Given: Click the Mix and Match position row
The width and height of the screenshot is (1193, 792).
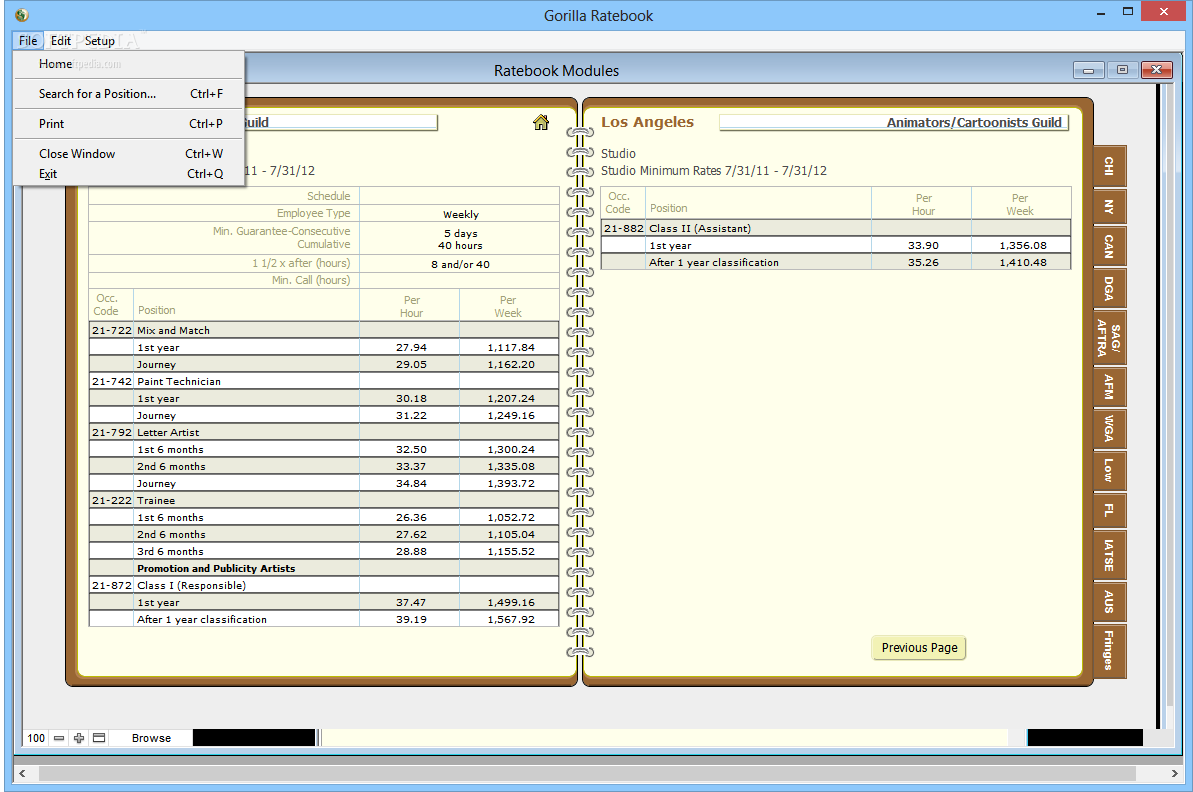Looking at the screenshot, I should 324,330.
